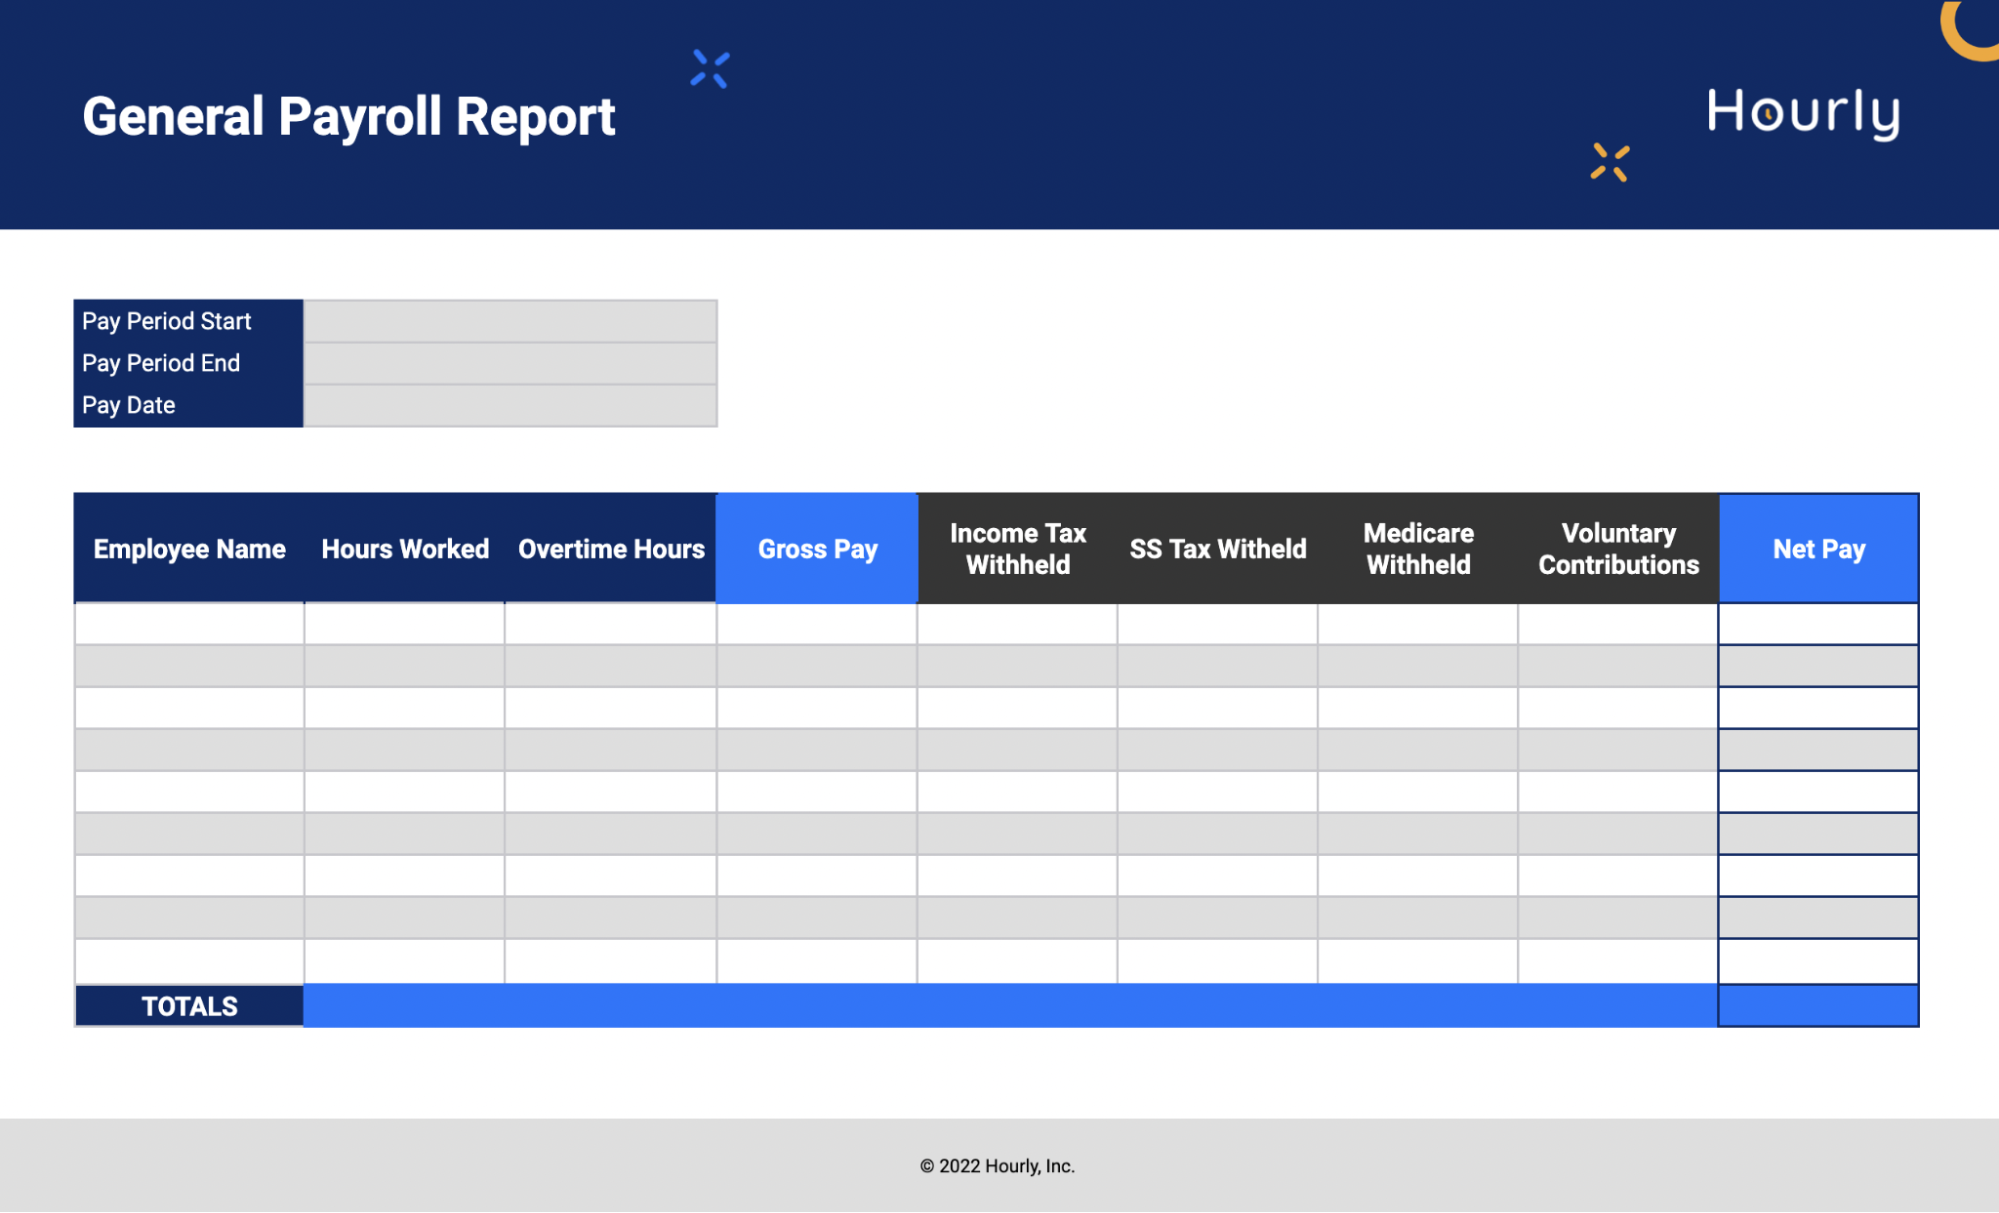
Task: Select the Medicare Withheld header
Action: [1418, 549]
